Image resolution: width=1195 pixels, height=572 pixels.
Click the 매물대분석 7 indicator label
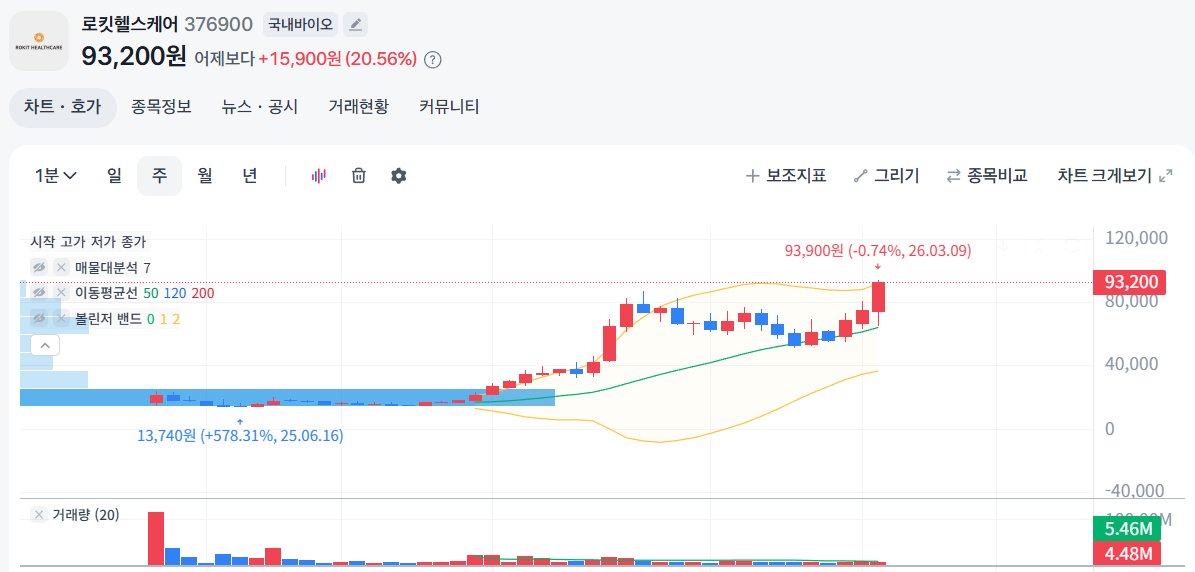113,267
